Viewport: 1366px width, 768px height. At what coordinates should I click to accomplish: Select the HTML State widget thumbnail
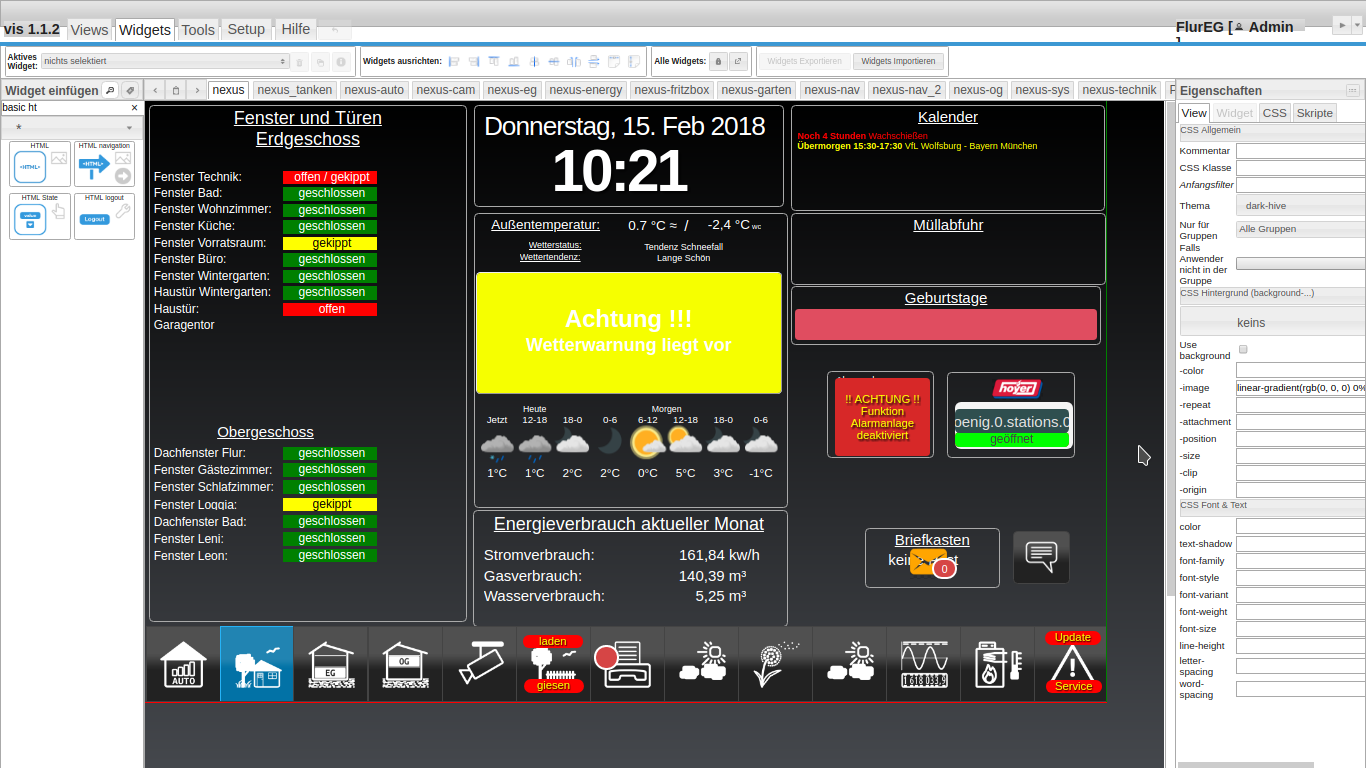[x=40, y=216]
